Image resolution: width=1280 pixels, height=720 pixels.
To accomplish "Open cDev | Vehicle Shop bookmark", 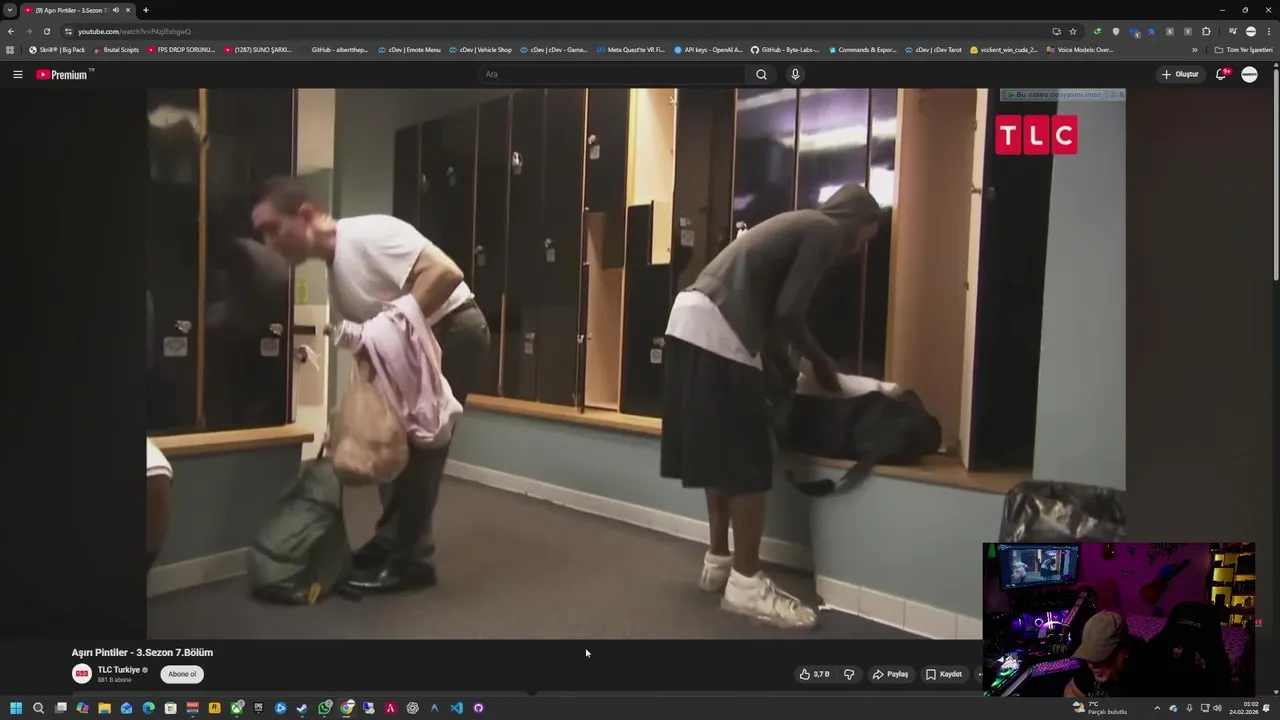I will 480,49.
